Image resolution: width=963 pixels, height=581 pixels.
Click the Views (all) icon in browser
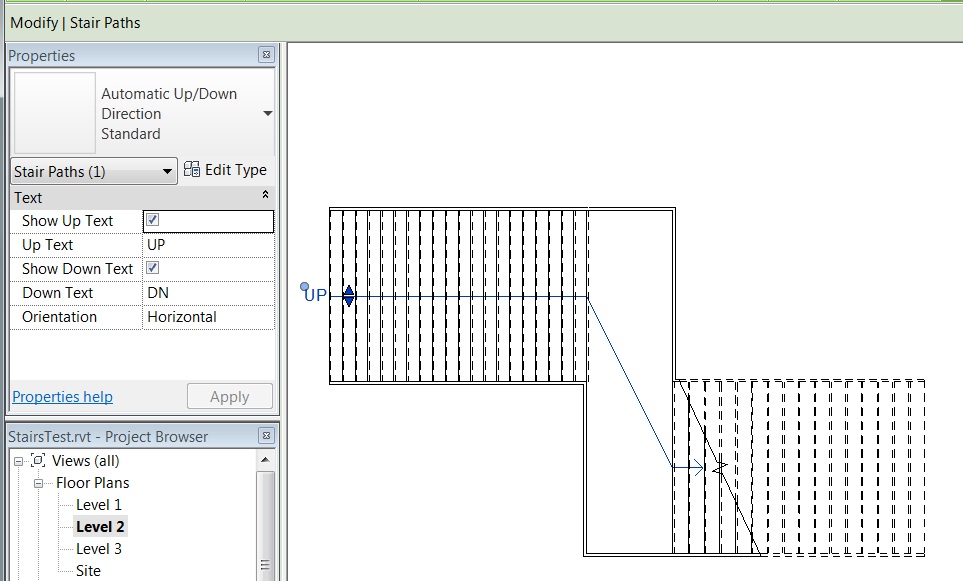[x=38, y=460]
